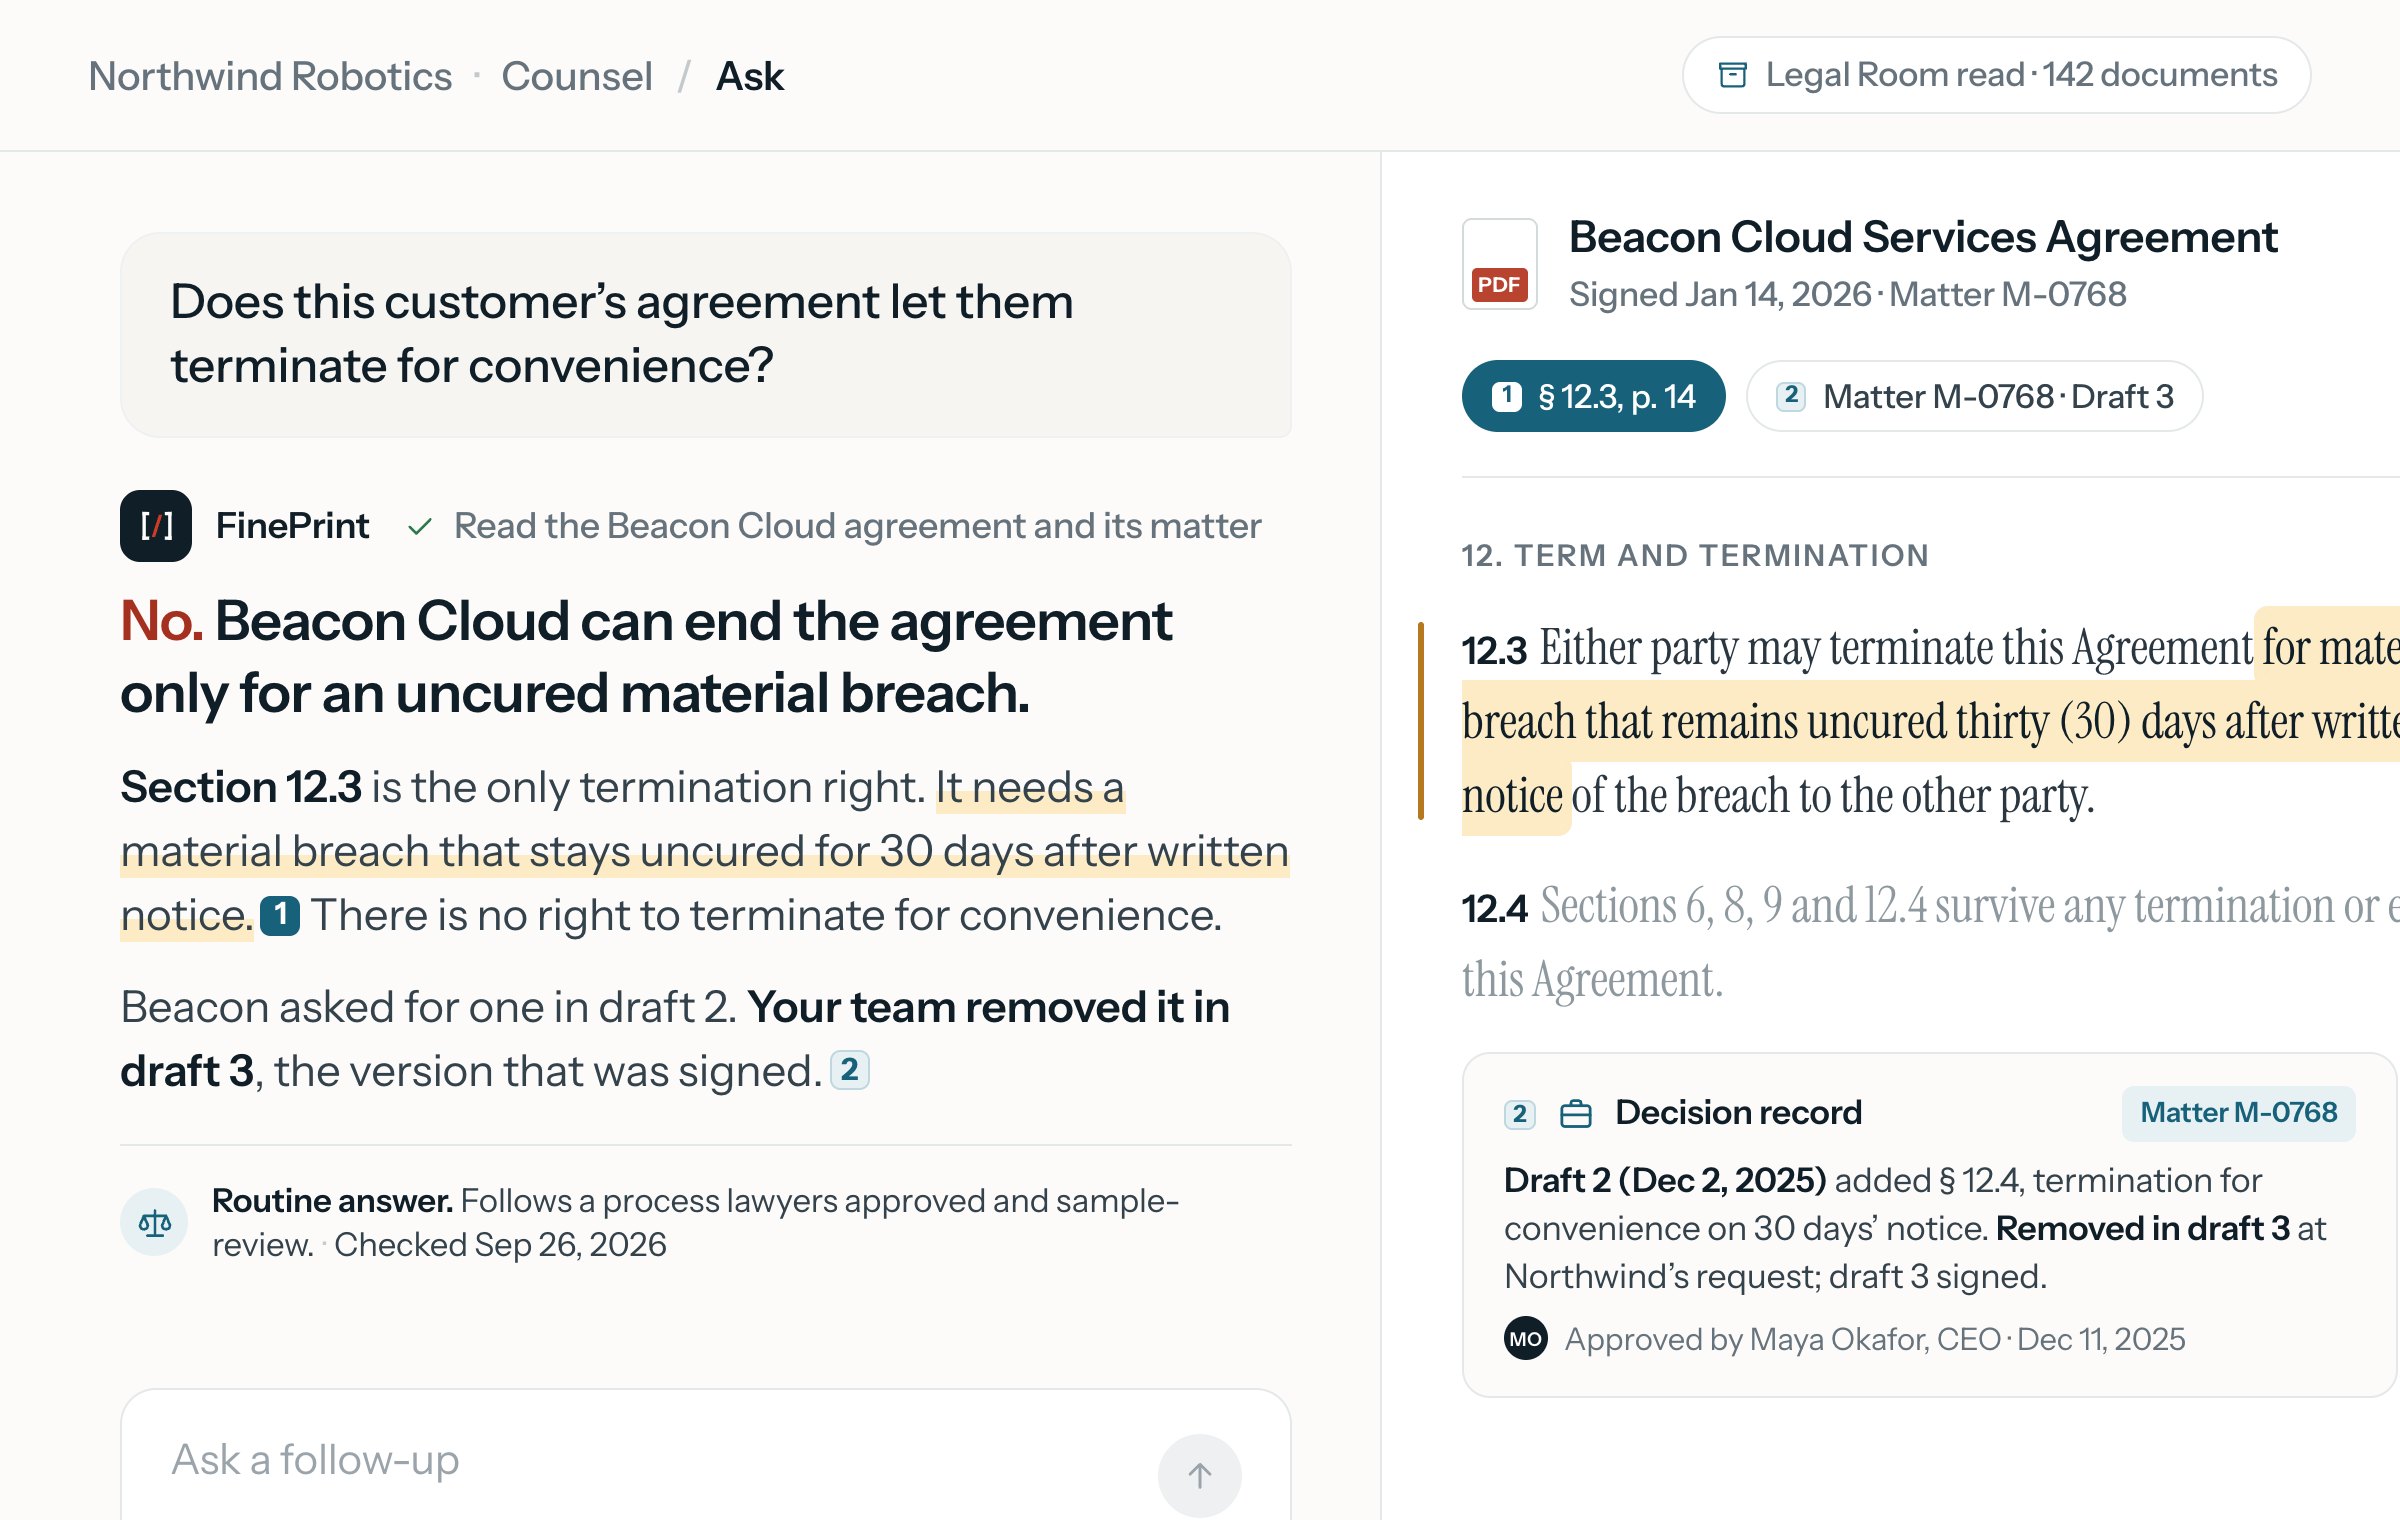Image resolution: width=2400 pixels, height=1520 pixels.
Task: Click the clause 12.4 survival text
Action: coord(1930,943)
